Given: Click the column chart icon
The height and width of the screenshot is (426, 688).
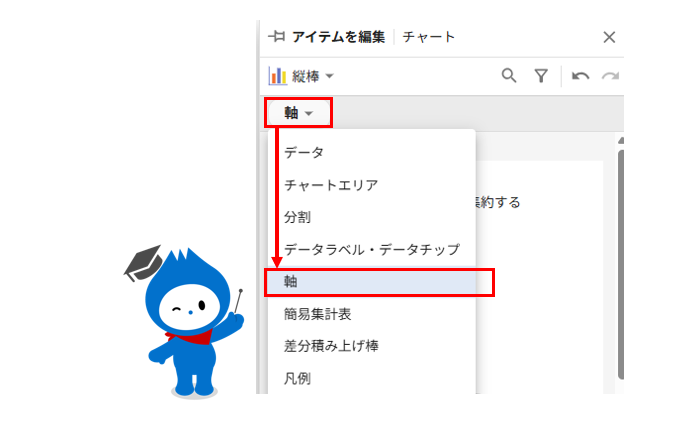Looking at the screenshot, I should (x=277, y=76).
